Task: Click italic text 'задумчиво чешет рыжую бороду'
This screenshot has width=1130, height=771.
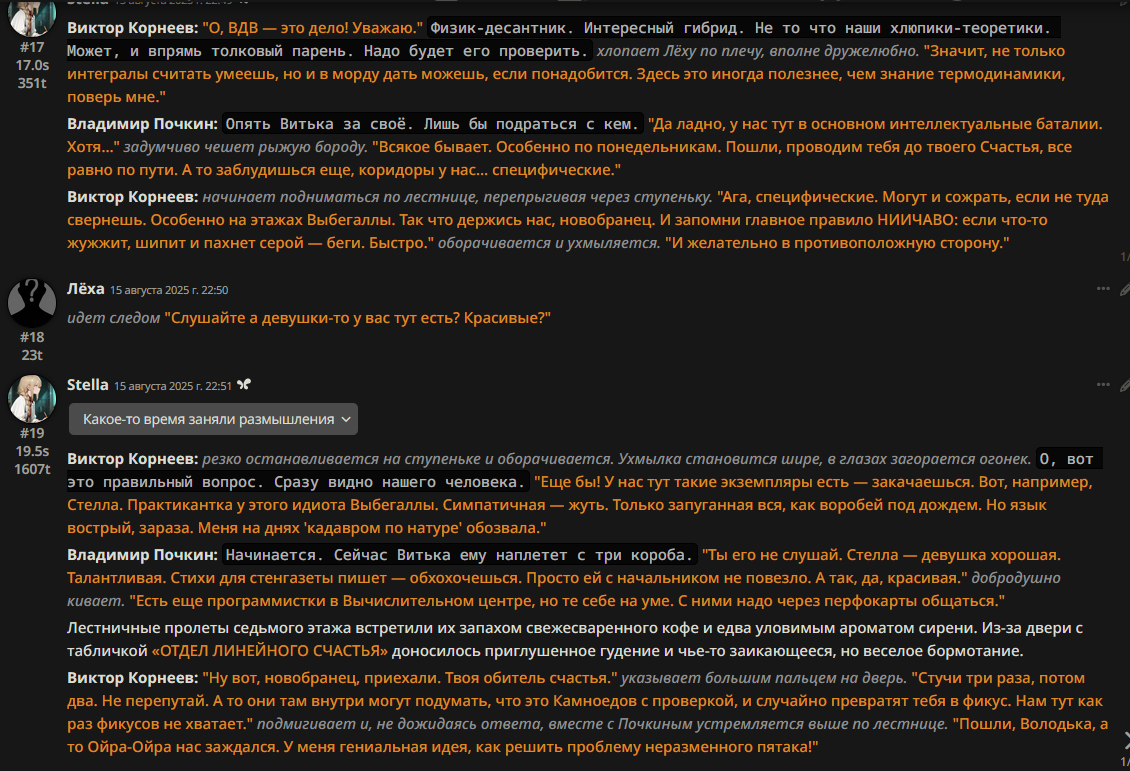Action: point(245,147)
